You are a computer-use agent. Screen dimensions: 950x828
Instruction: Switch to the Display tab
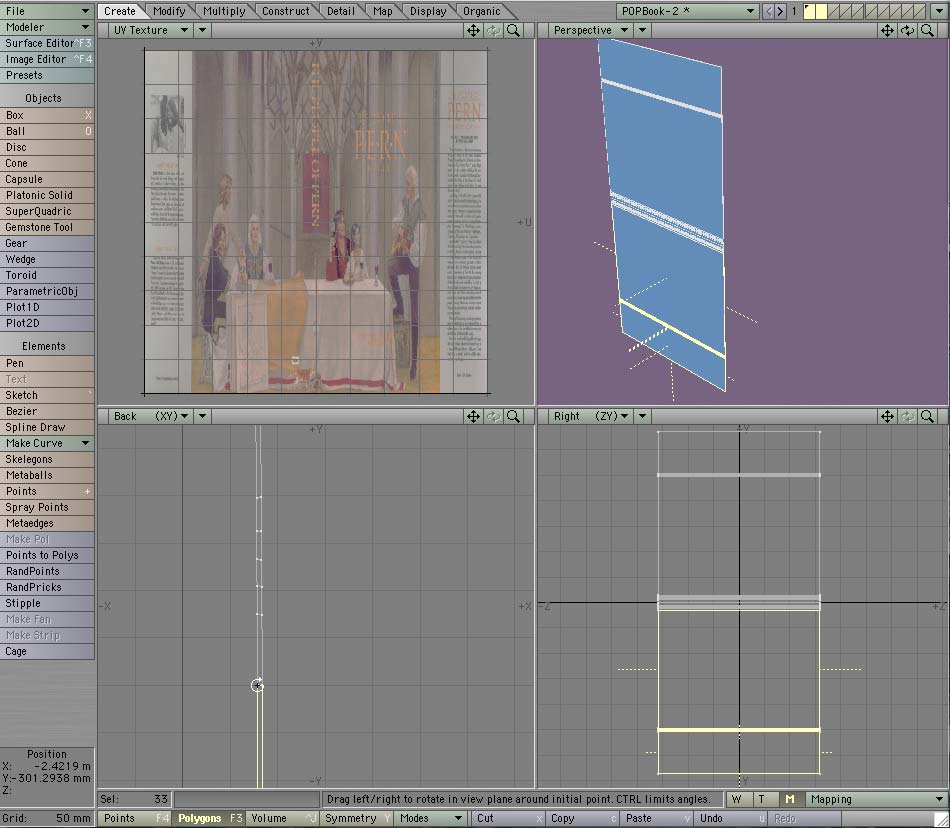(428, 11)
